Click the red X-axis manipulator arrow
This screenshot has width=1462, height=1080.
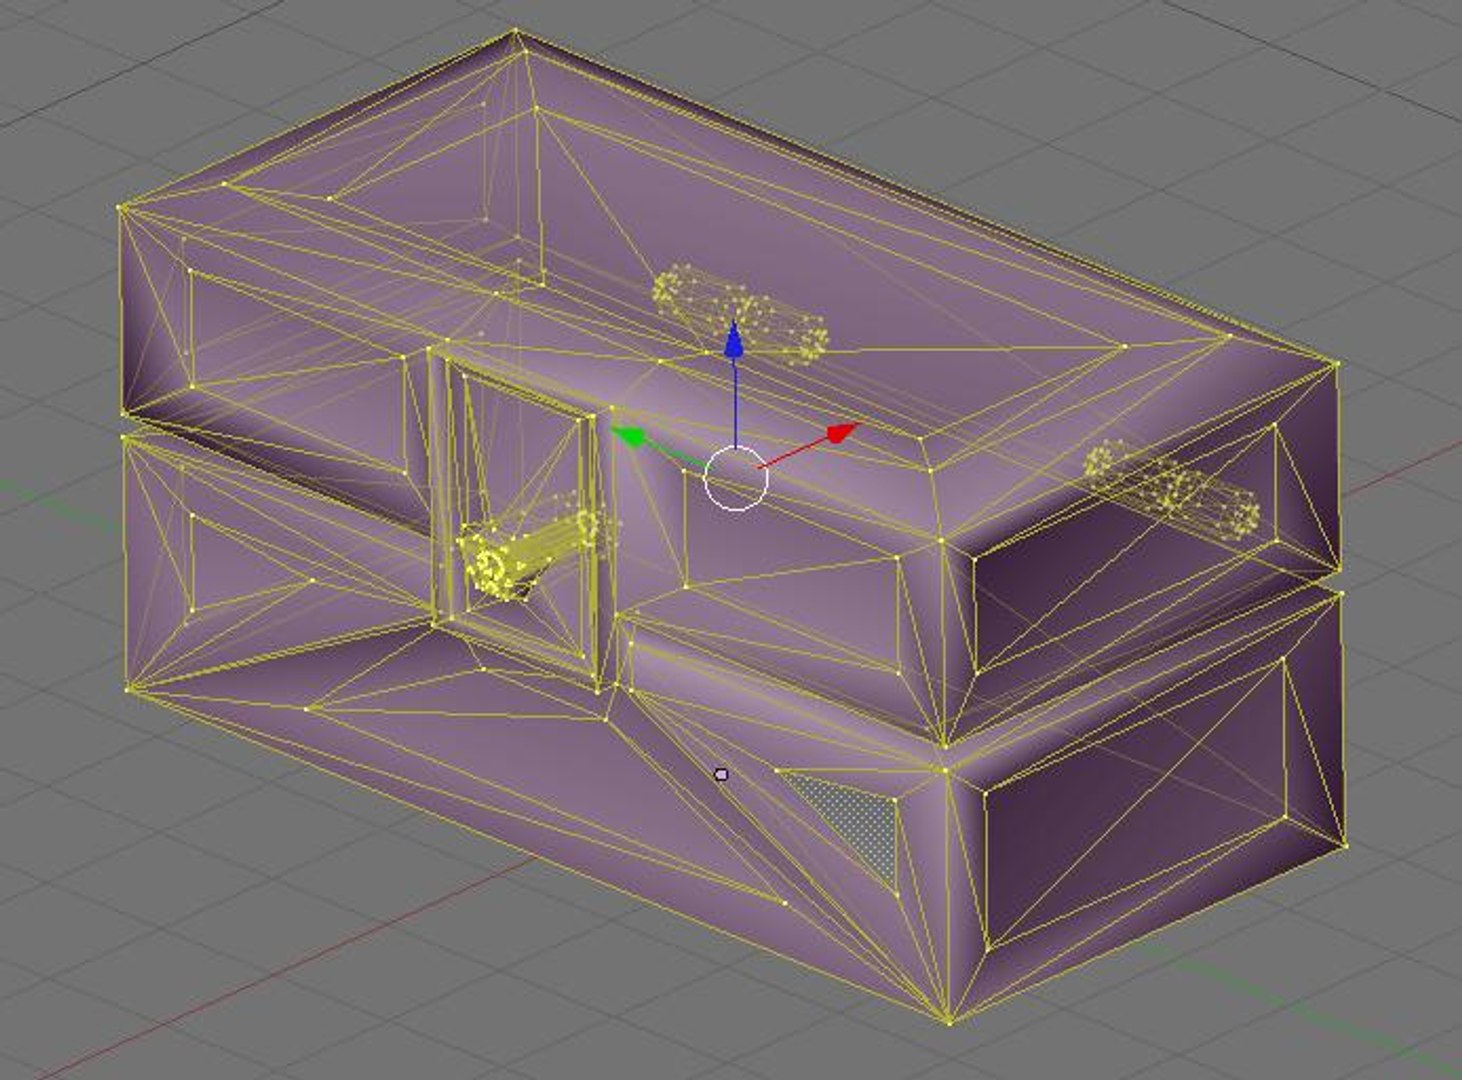843,433
